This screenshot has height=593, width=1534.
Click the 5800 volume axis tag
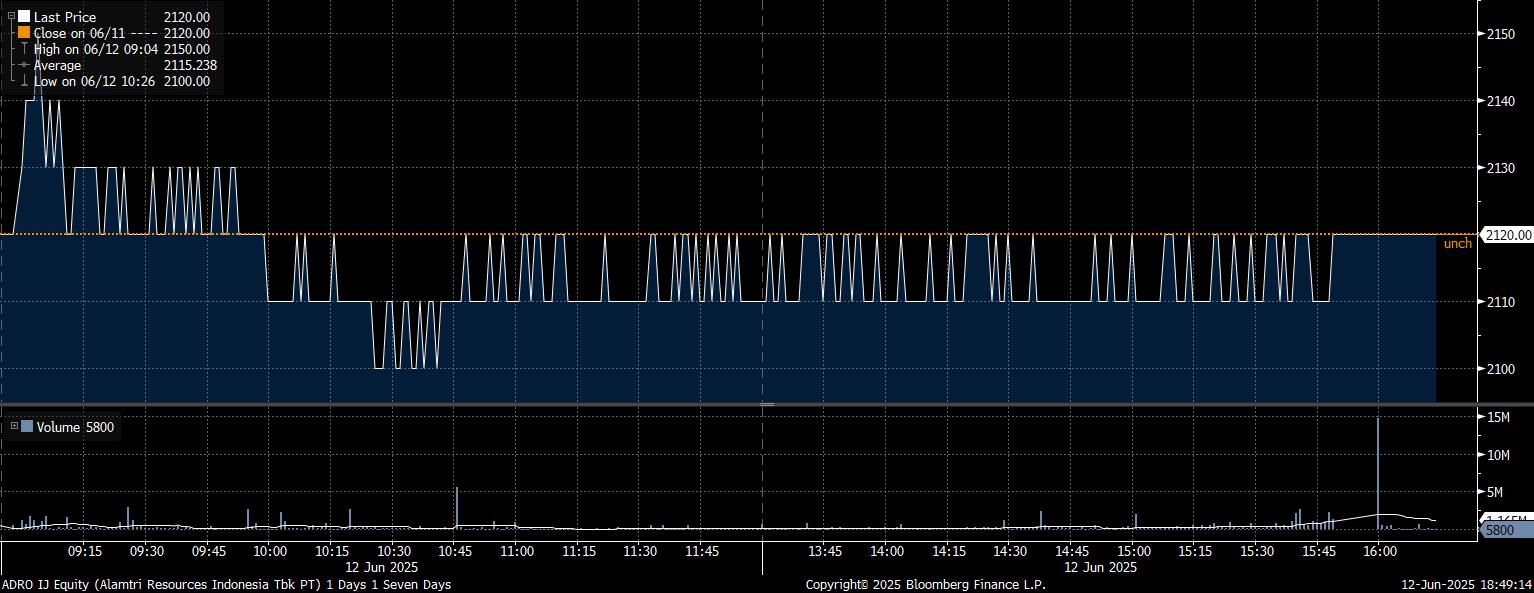click(x=1500, y=530)
